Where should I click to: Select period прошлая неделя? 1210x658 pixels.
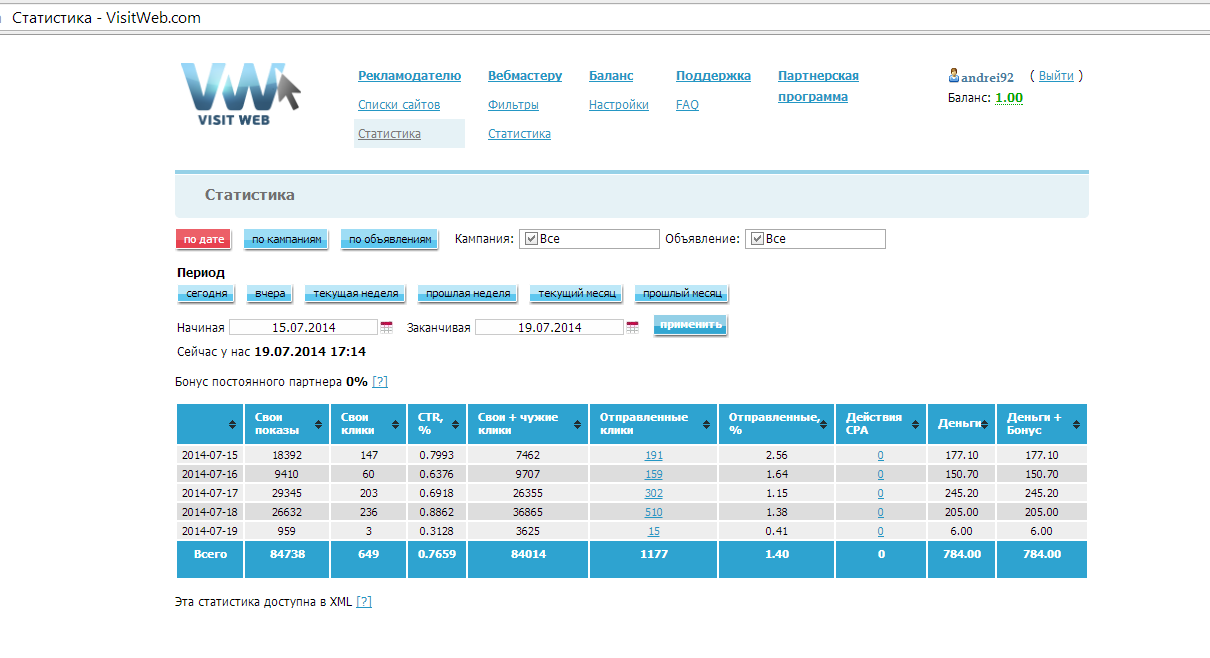tap(468, 294)
